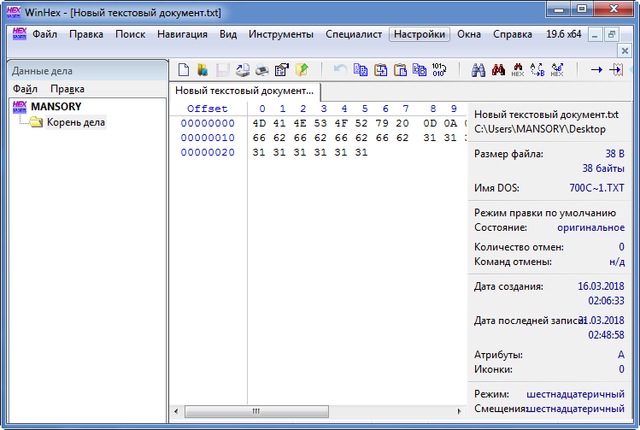Open the Специалист menu
This screenshot has width=640, height=430.
353,34
